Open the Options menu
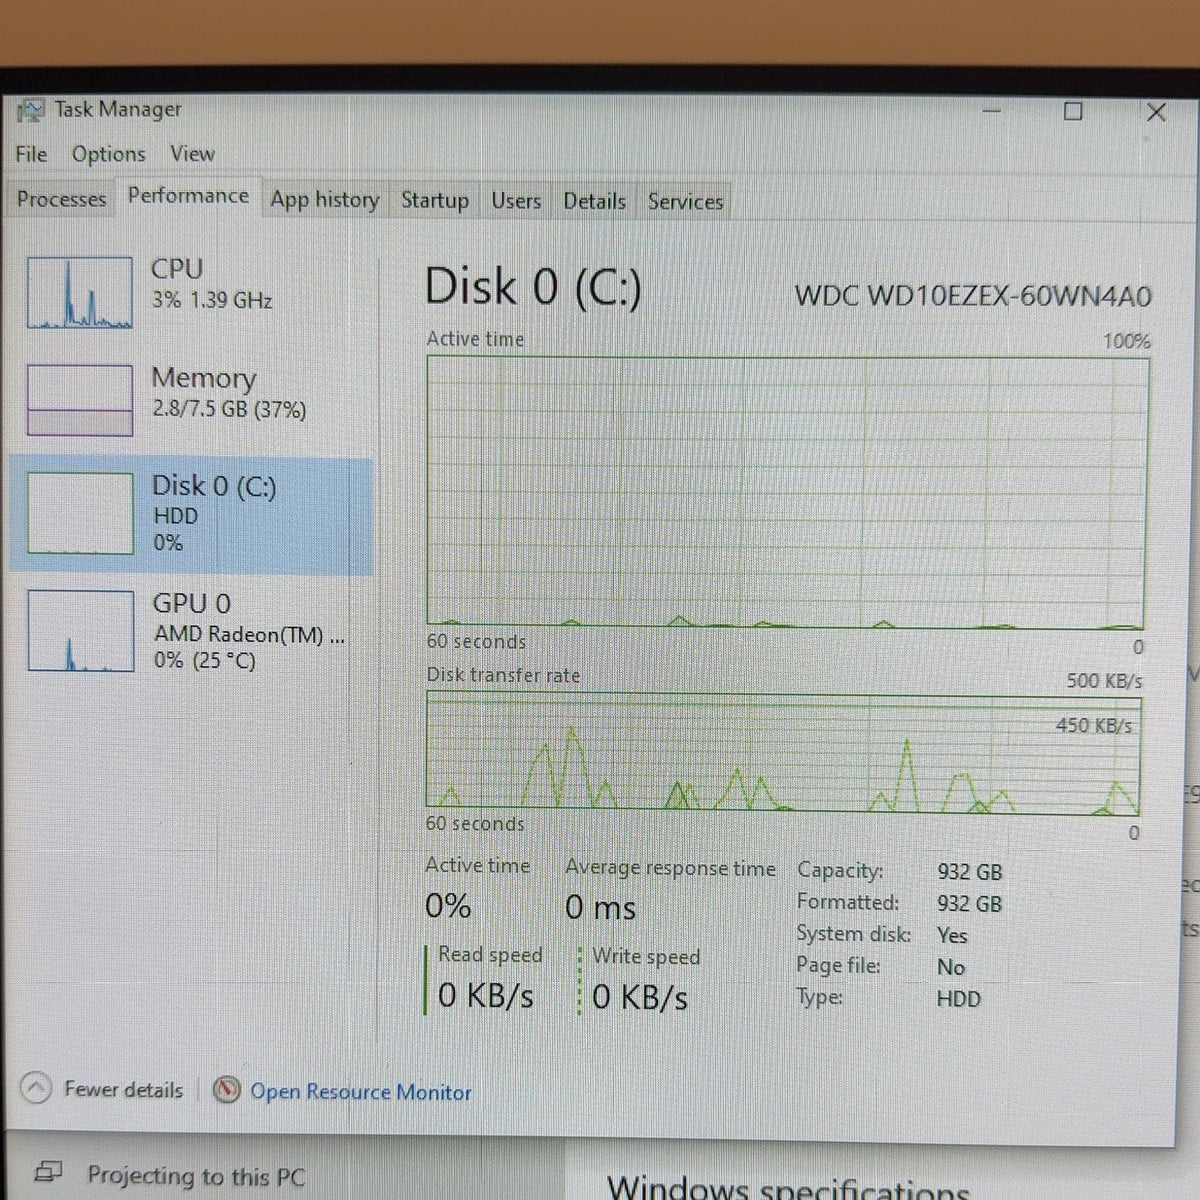Viewport: 1200px width, 1200px height. [x=108, y=154]
